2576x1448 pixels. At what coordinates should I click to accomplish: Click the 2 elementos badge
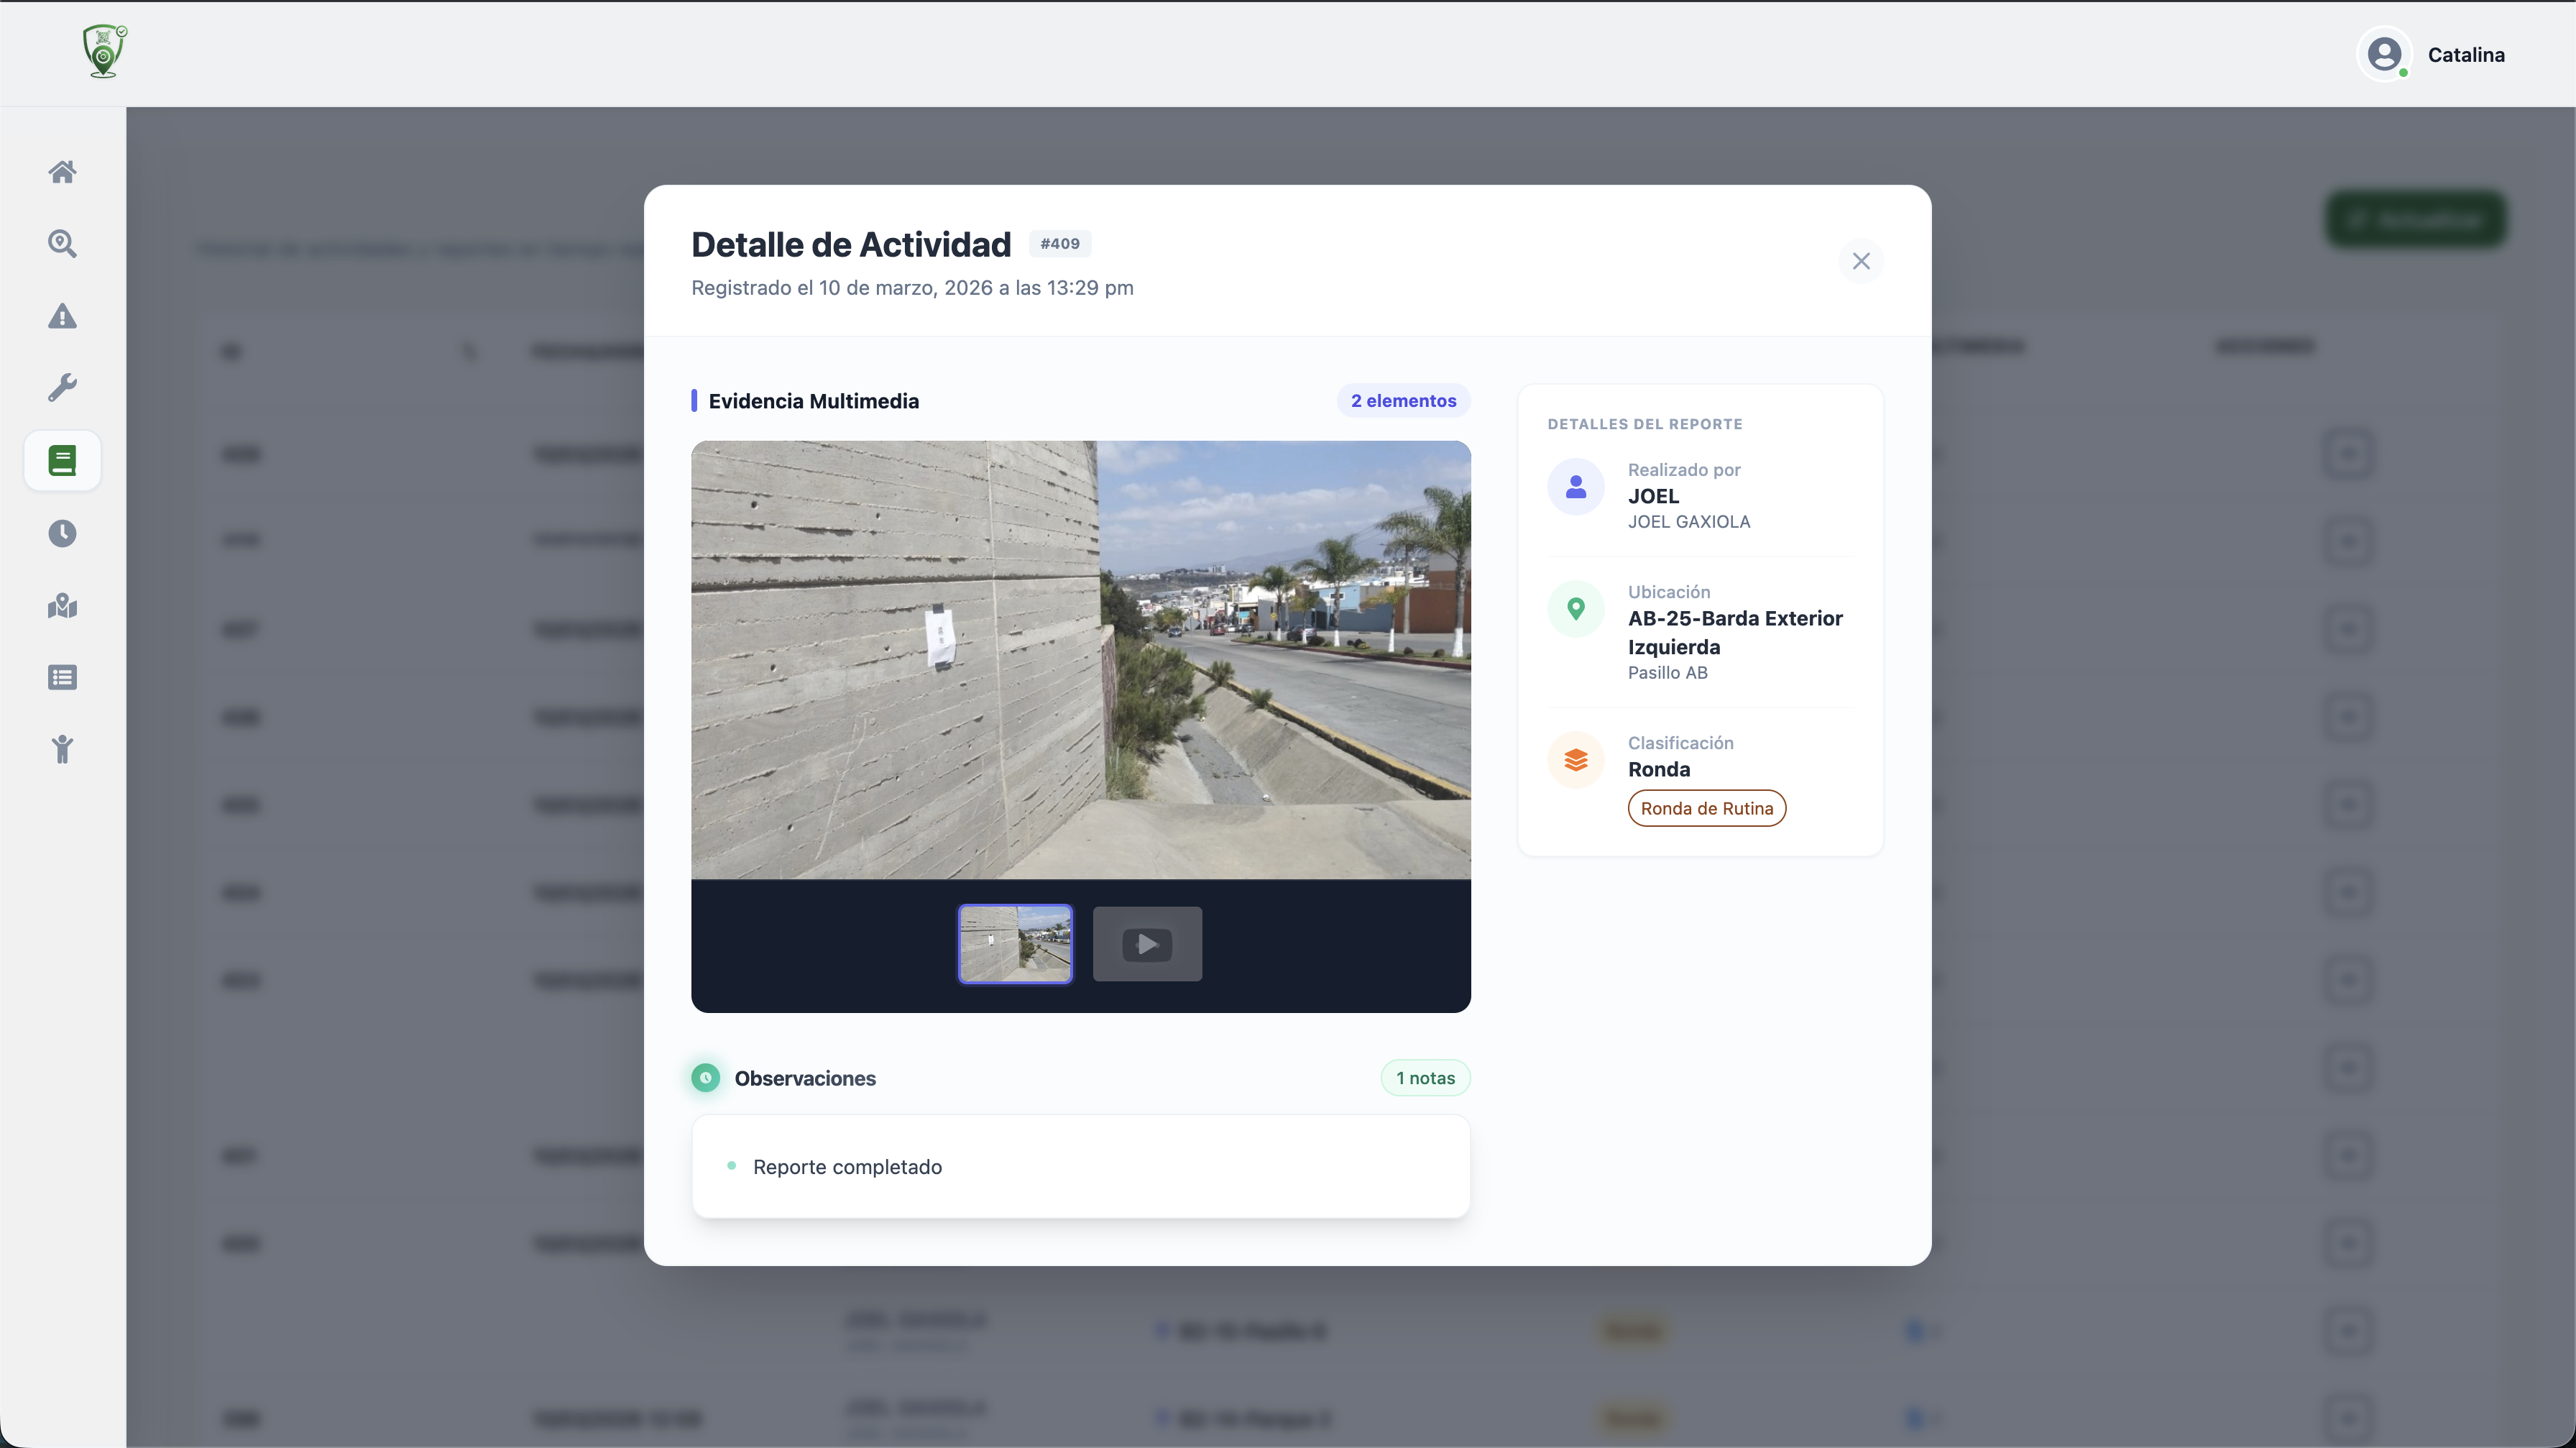1403,401
